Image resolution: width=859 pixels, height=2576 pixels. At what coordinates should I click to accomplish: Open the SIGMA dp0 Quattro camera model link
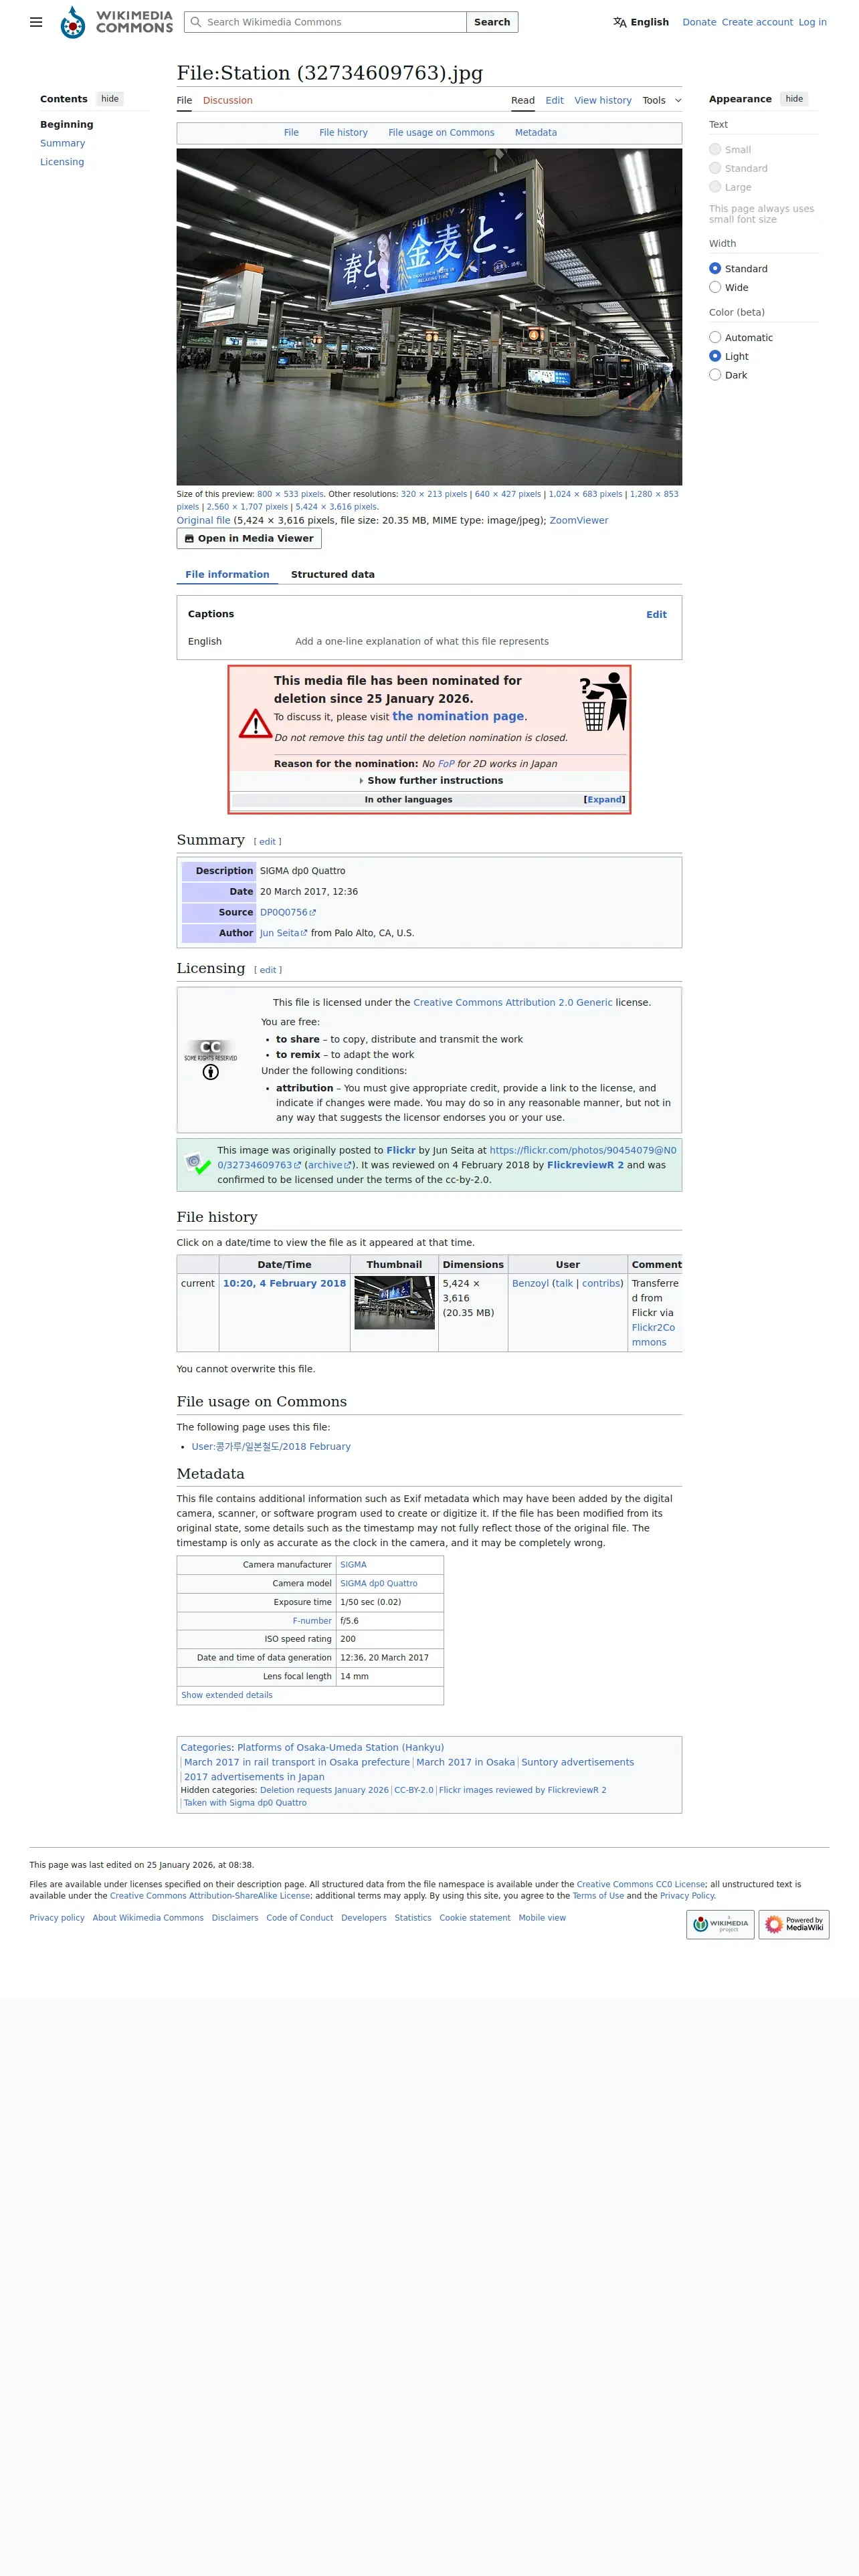379,1583
